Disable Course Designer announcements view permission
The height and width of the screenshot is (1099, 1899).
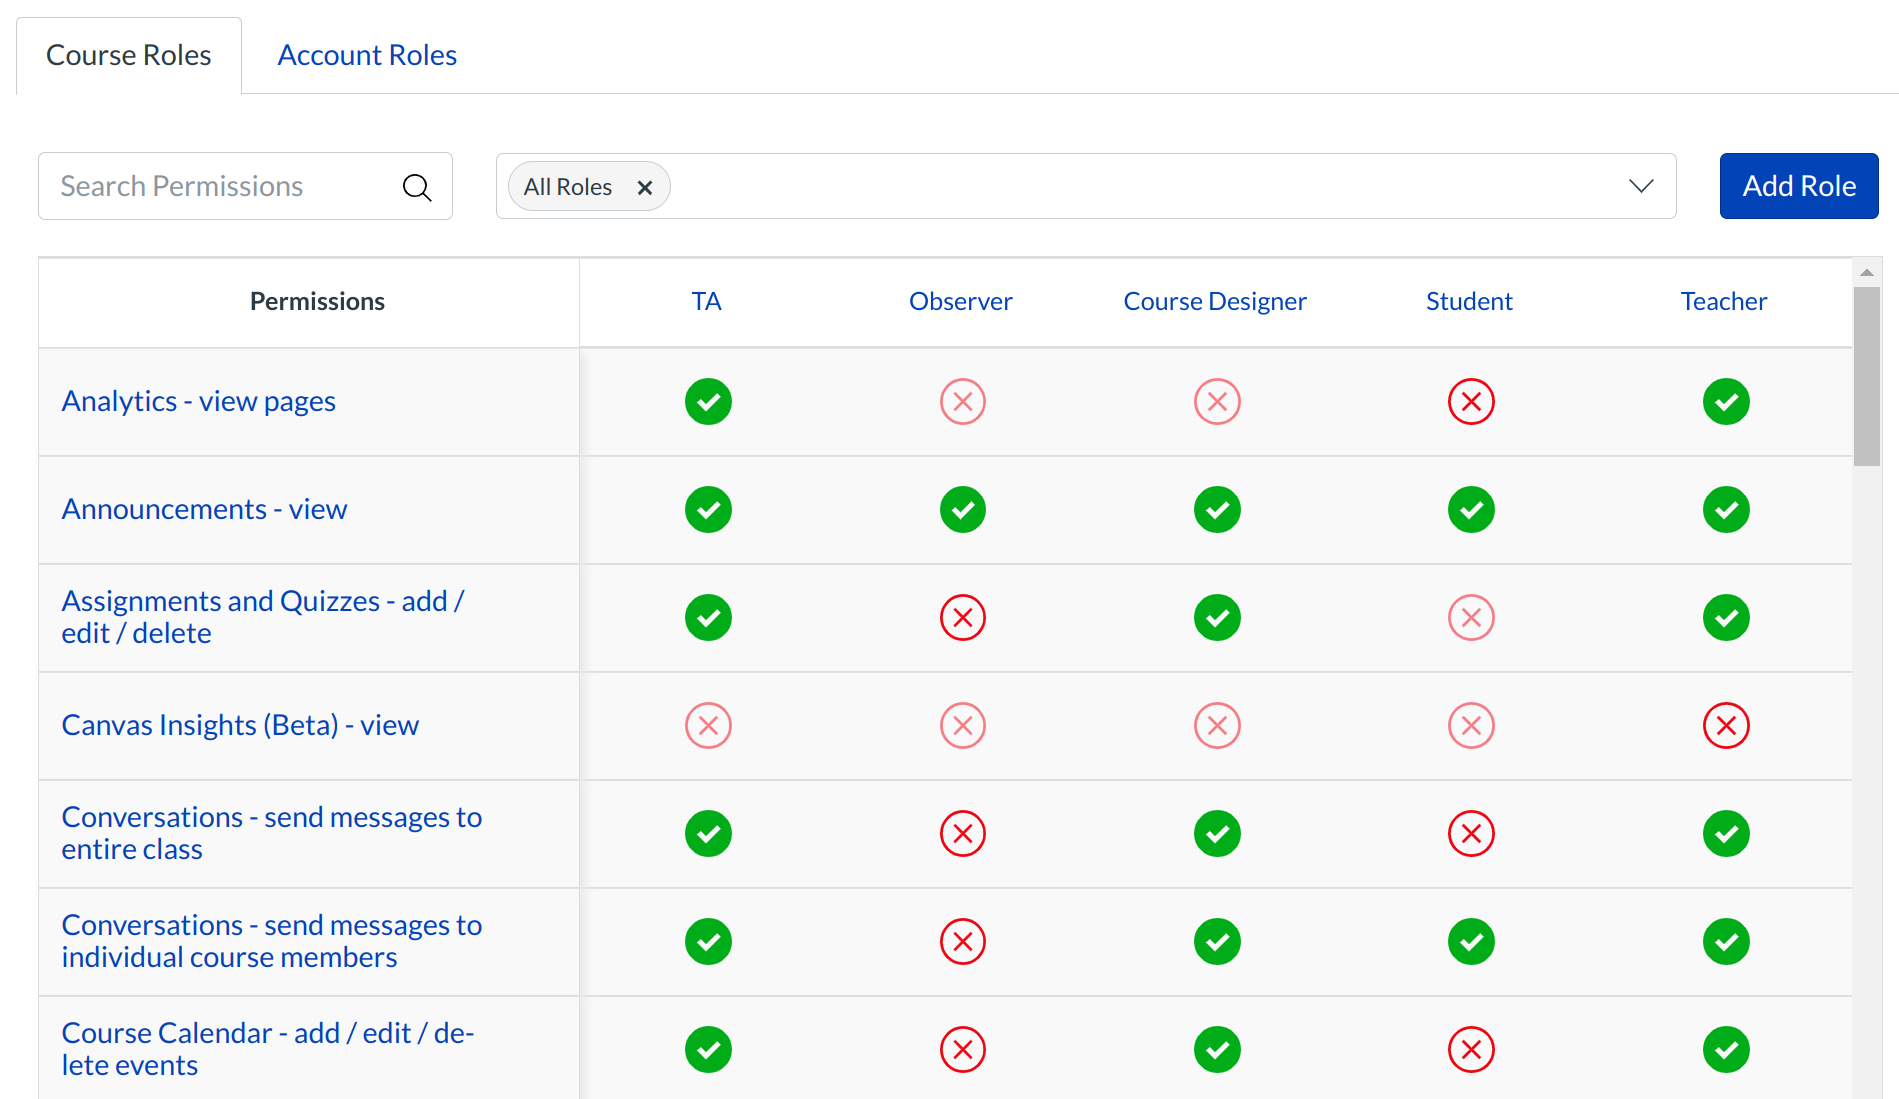(x=1217, y=509)
